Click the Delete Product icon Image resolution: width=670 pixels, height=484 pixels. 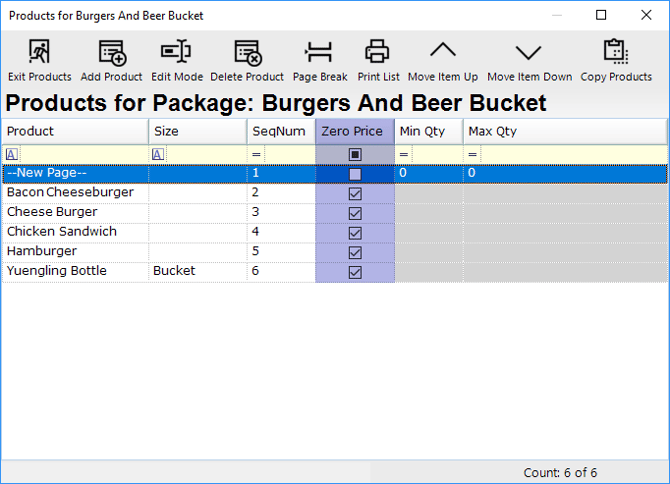coord(247,52)
